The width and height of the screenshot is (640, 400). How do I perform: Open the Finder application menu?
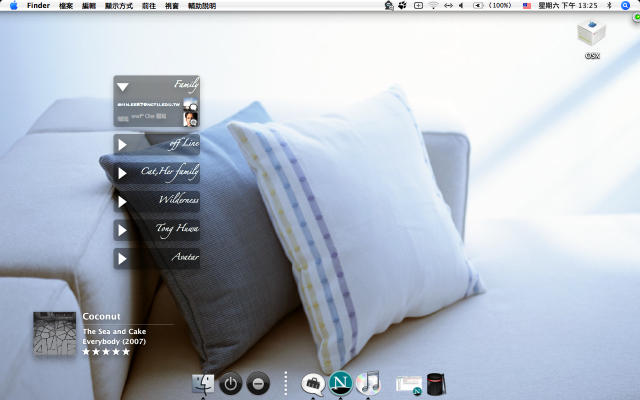tap(38, 6)
